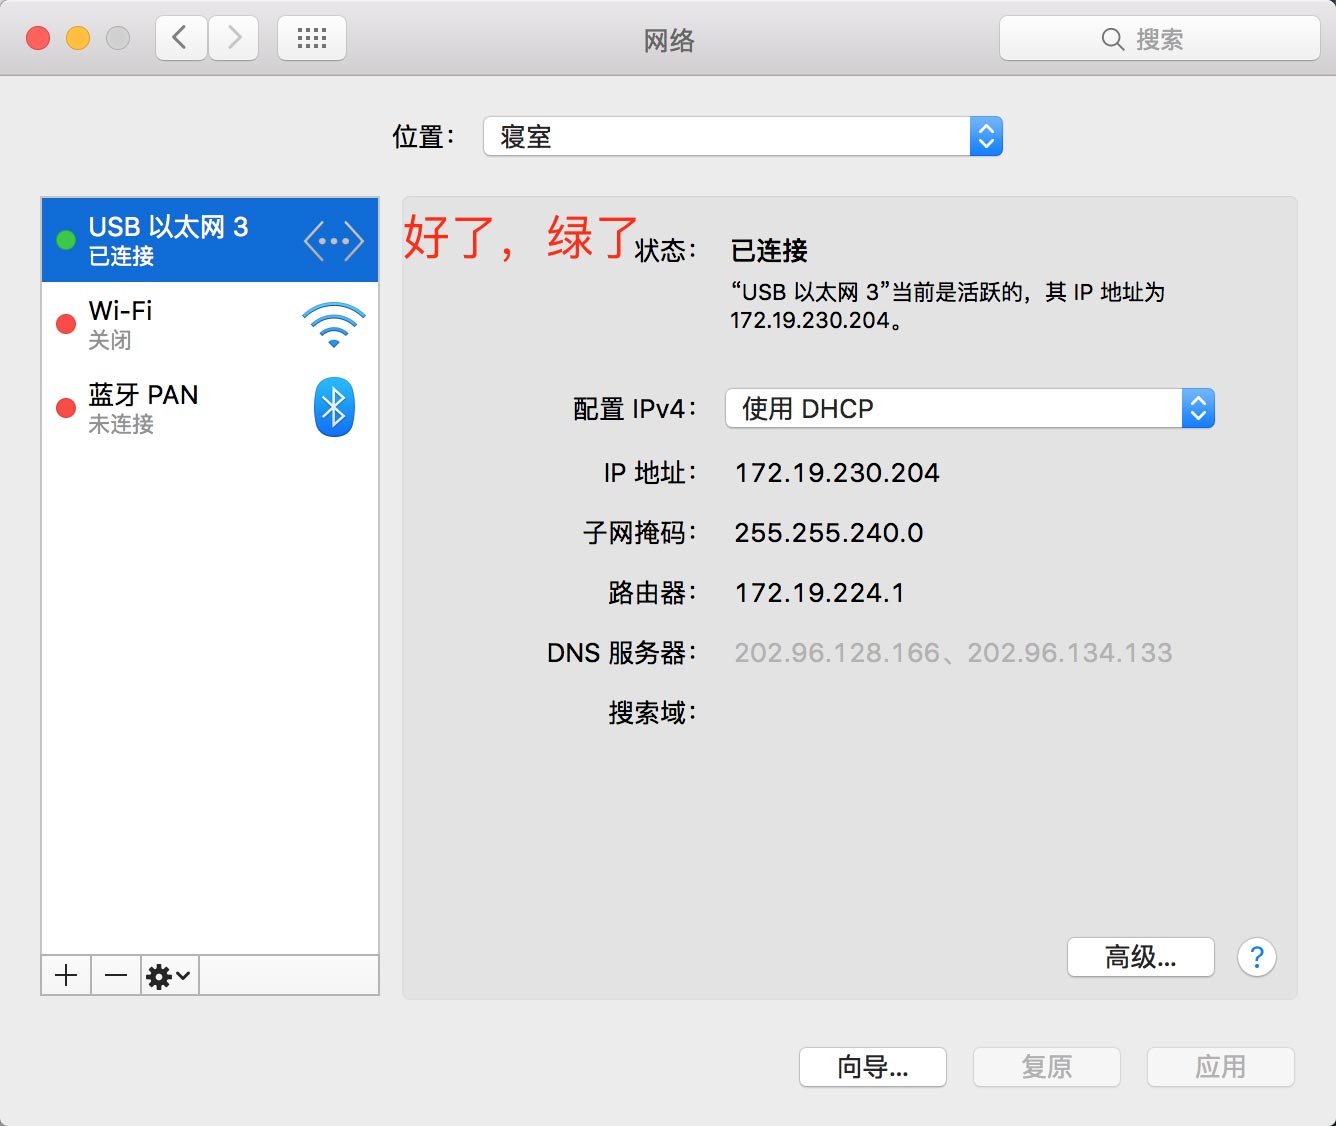Click the 复原 revert button
The width and height of the screenshot is (1336, 1126).
(1047, 1067)
